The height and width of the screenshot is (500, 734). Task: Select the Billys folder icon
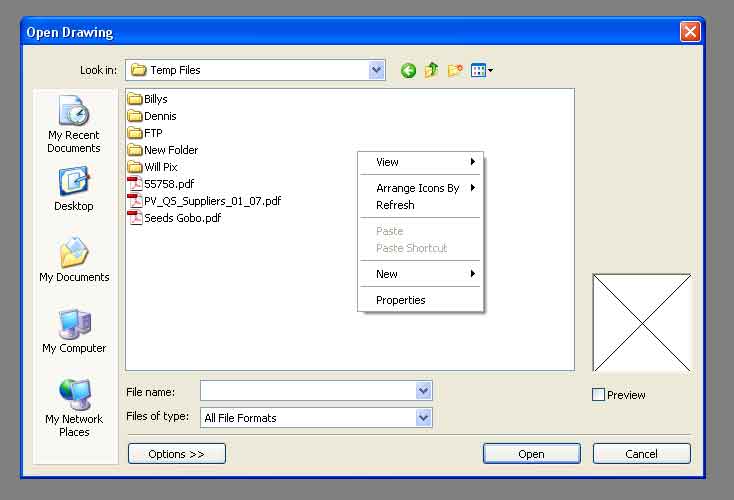[x=135, y=99]
